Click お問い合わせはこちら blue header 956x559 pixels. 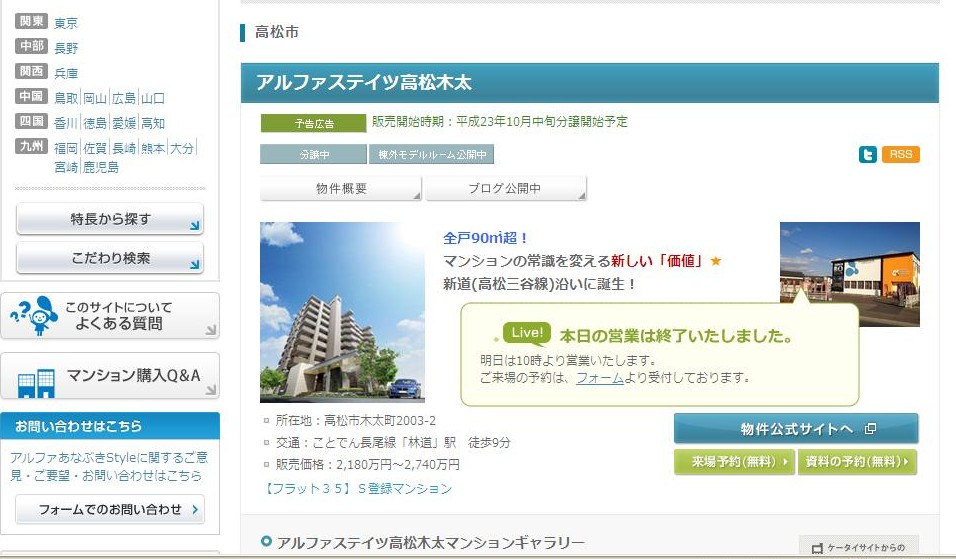pos(110,425)
